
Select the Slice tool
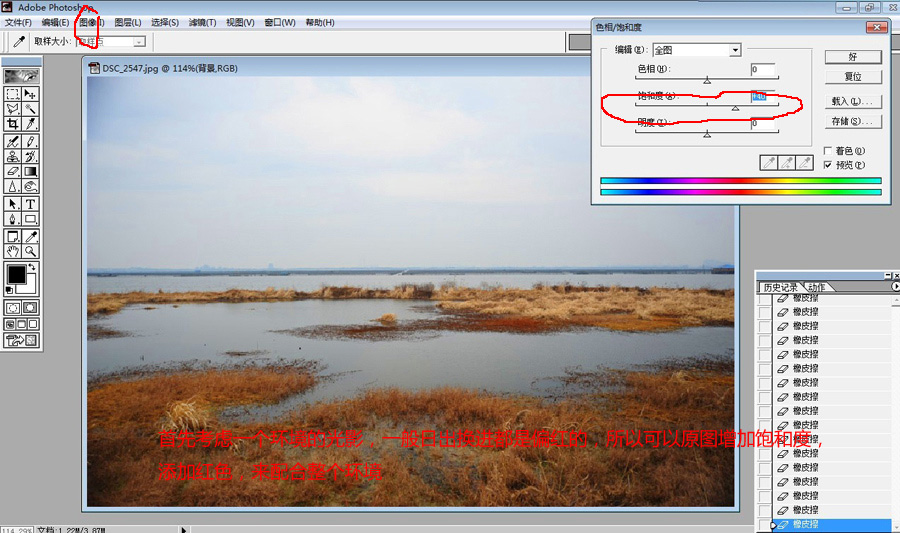(x=30, y=123)
